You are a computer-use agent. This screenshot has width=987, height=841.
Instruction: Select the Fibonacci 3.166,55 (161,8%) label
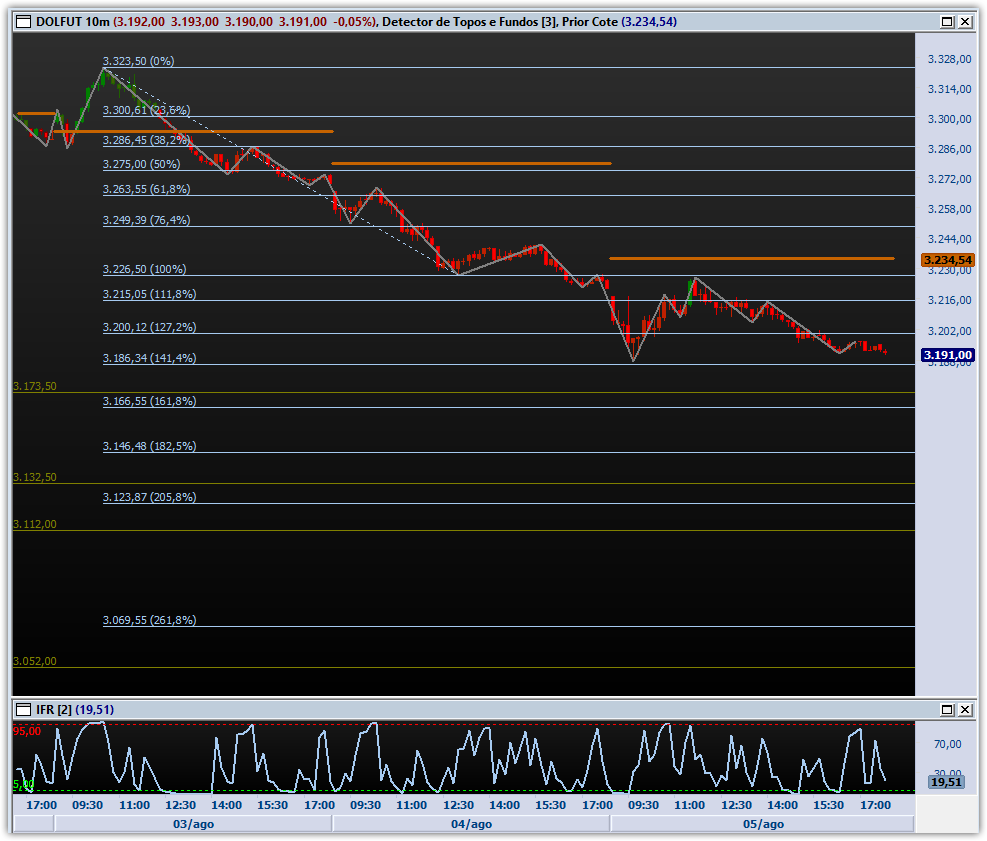[150, 402]
